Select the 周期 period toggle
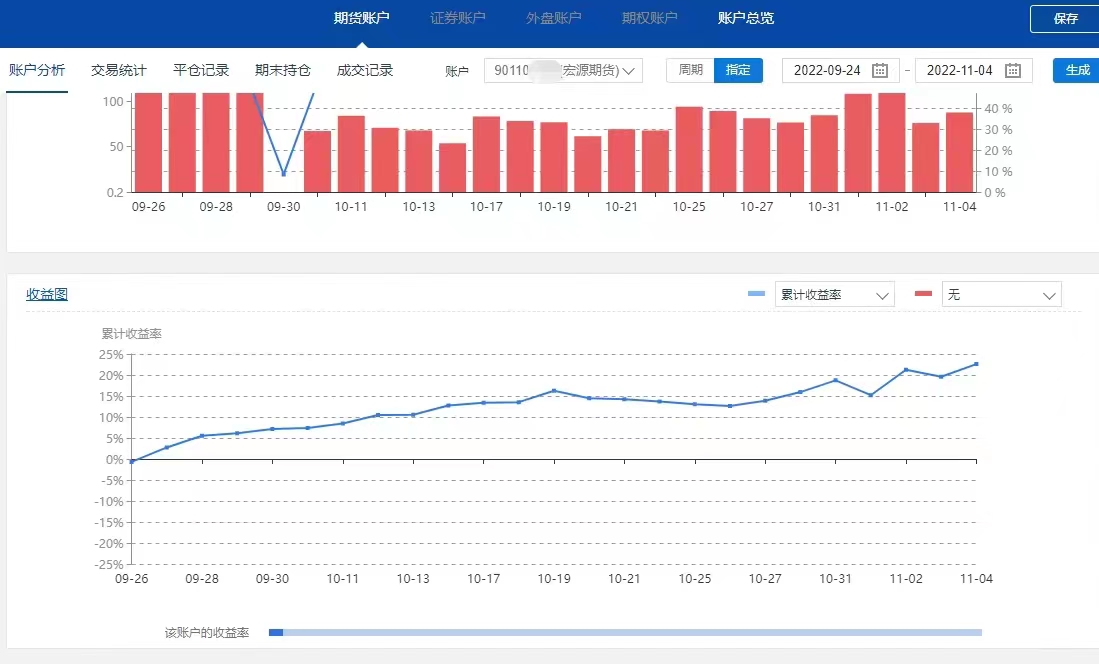Image resolution: width=1099 pixels, height=664 pixels. coord(690,70)
